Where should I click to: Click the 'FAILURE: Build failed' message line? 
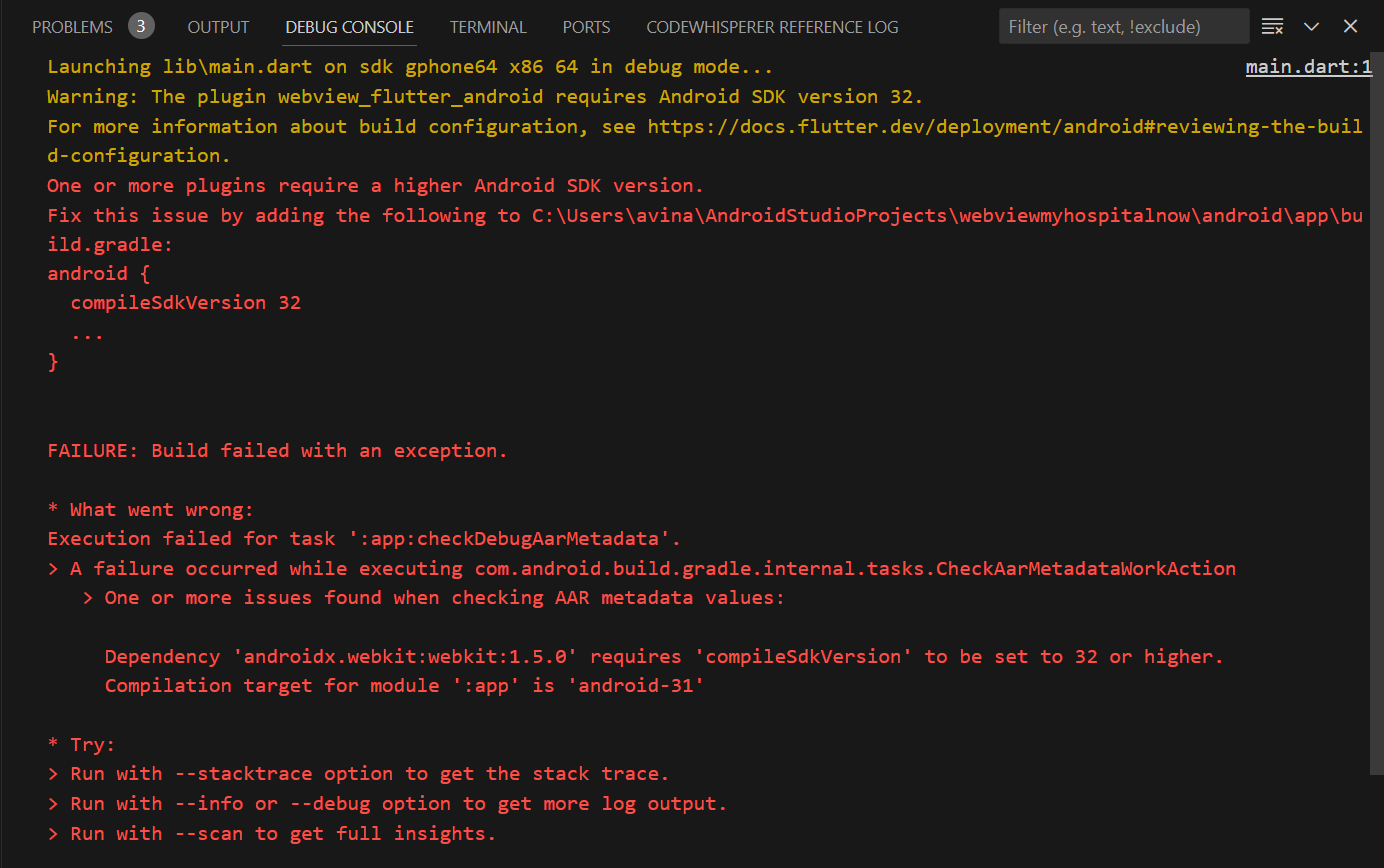click(277, 450)
